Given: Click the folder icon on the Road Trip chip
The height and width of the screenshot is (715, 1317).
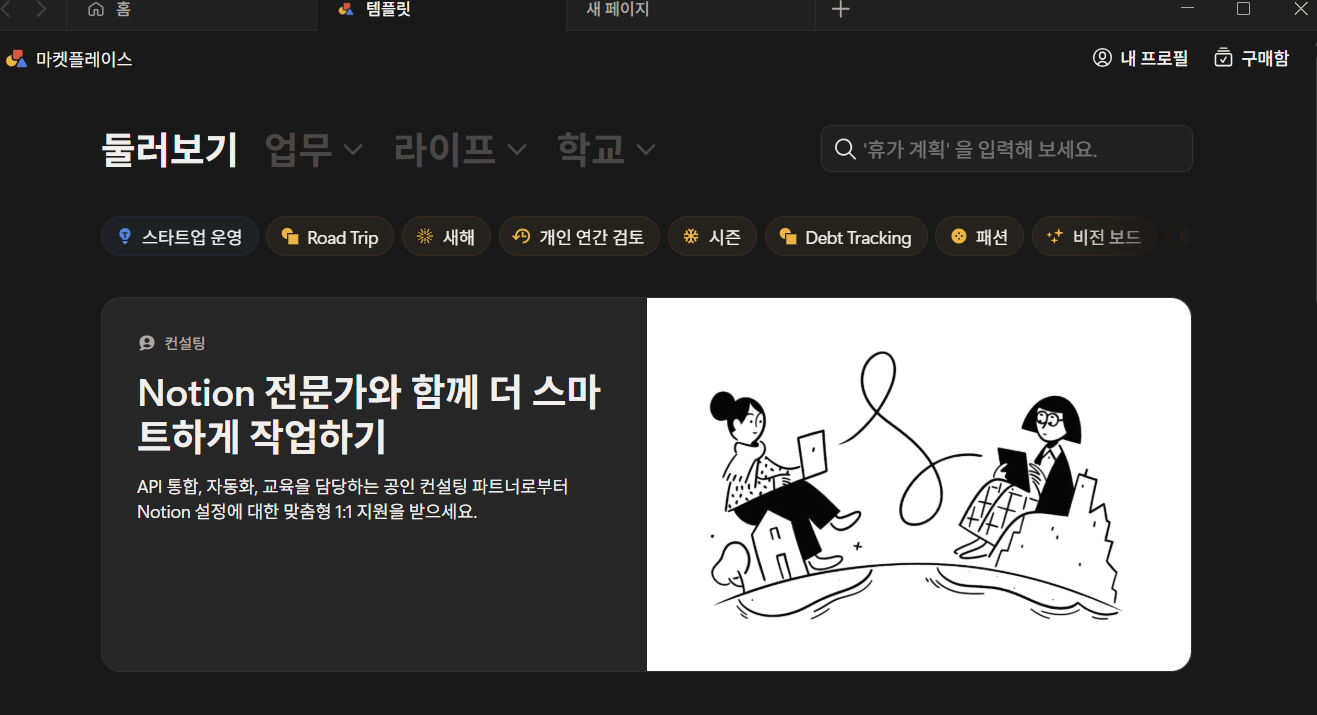Looking at the screenshot, I should pyautogui.click(x=290, y=236).
